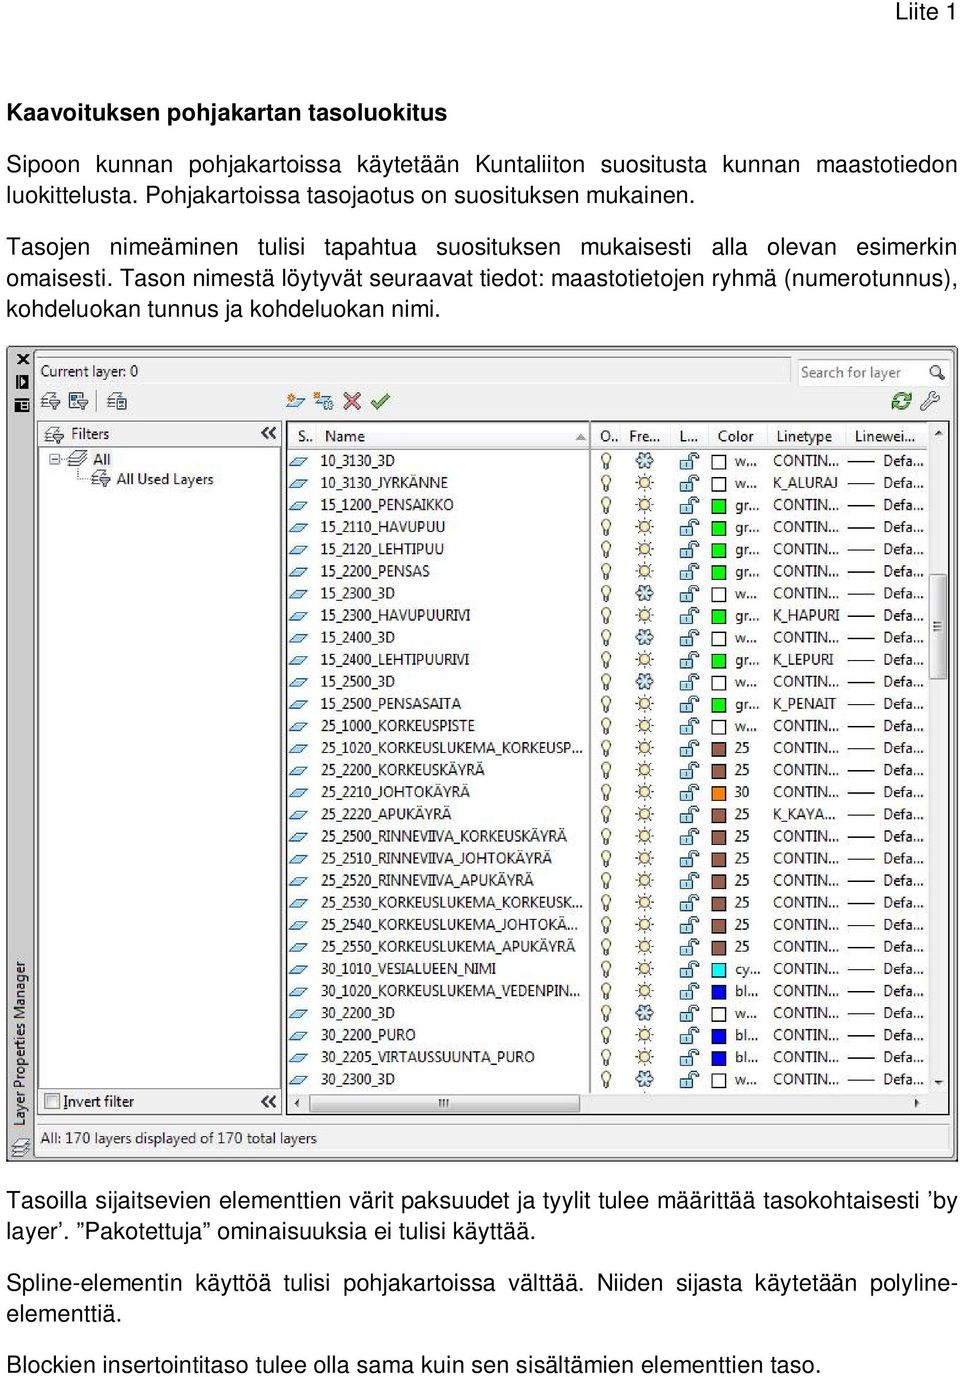Click K_ALURAJ linetype of 10_3130_JYRKÄNNE

coord(805,483)
